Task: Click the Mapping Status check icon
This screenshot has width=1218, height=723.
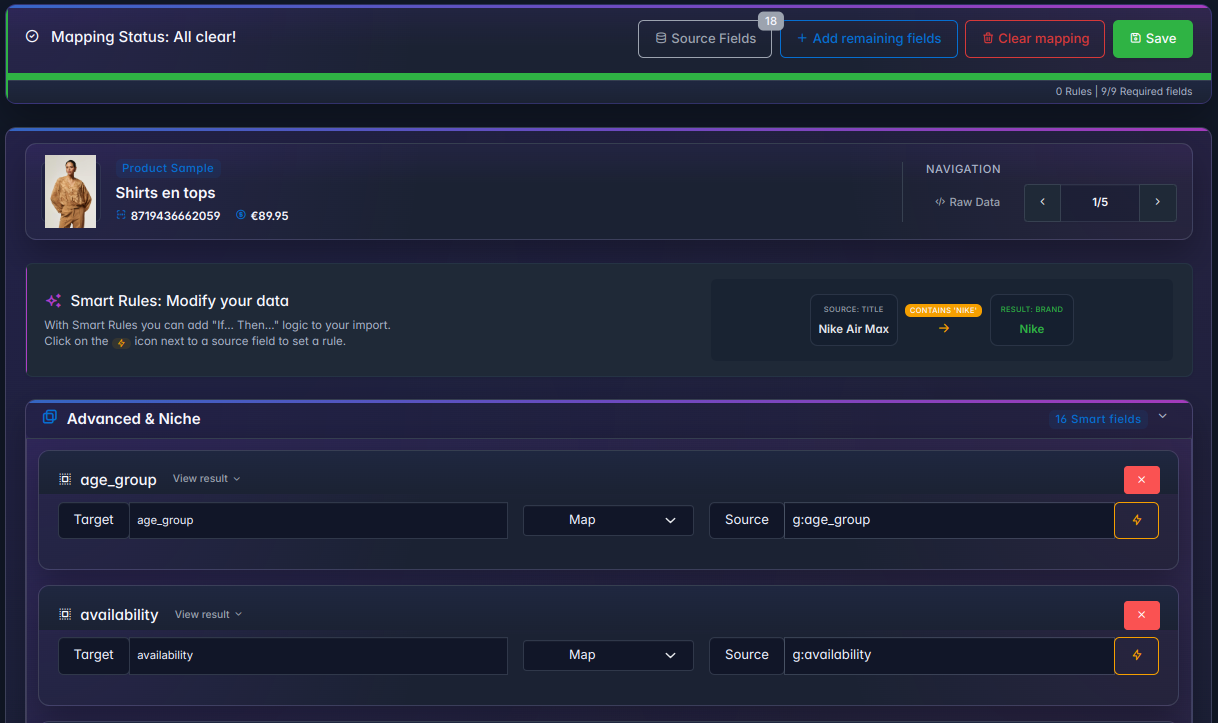Action: click(x=32, y=36)
